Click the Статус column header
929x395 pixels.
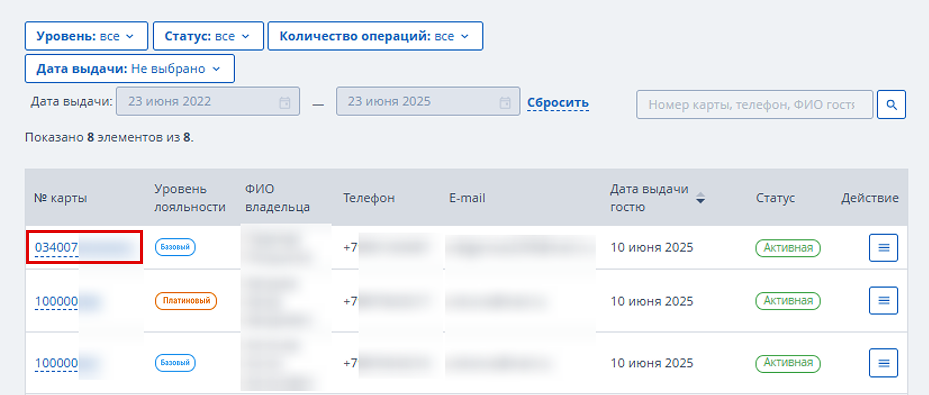click(x=775, y=198)
